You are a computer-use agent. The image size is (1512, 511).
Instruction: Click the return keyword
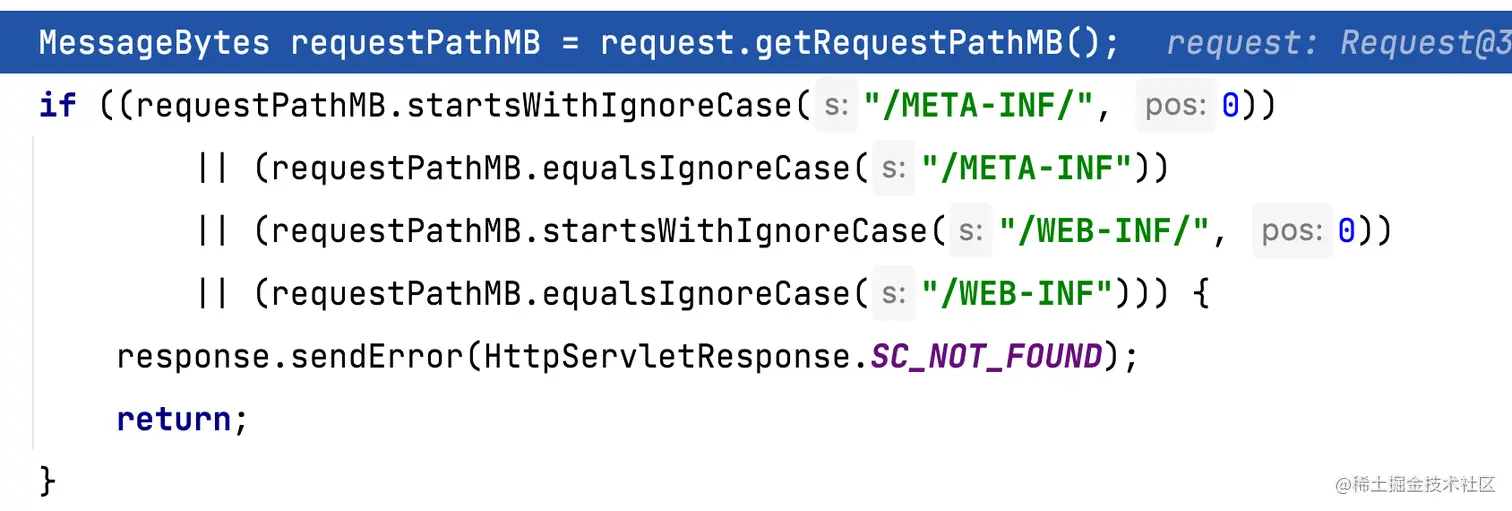click(x=174, y=419)
